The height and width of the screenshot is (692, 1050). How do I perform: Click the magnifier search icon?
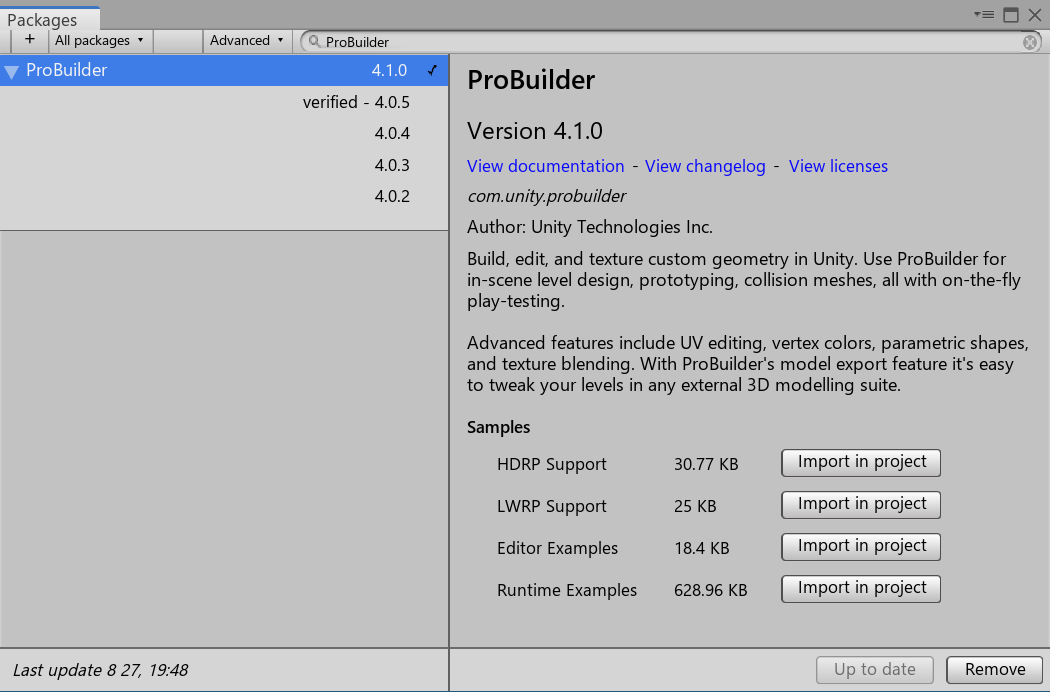(x=314, y=42)
